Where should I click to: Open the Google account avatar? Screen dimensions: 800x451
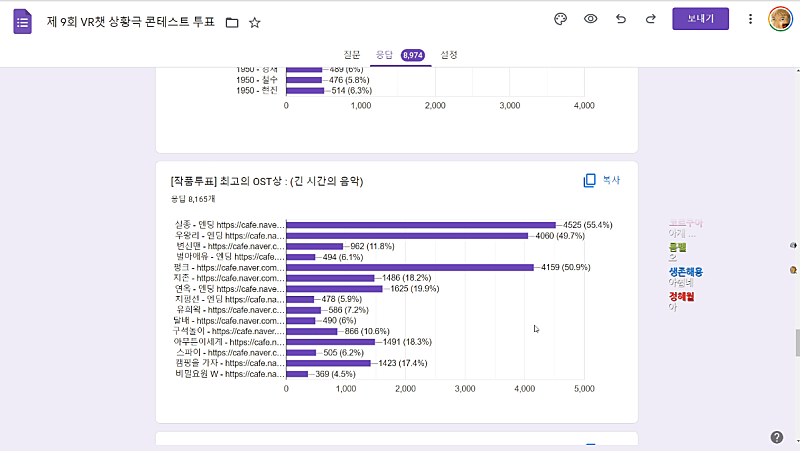coord(780,19)
